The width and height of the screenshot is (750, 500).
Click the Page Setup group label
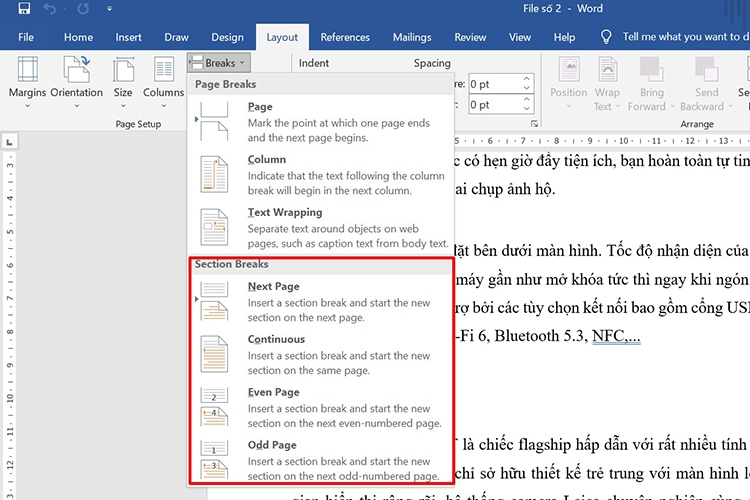tap(138, 124)
